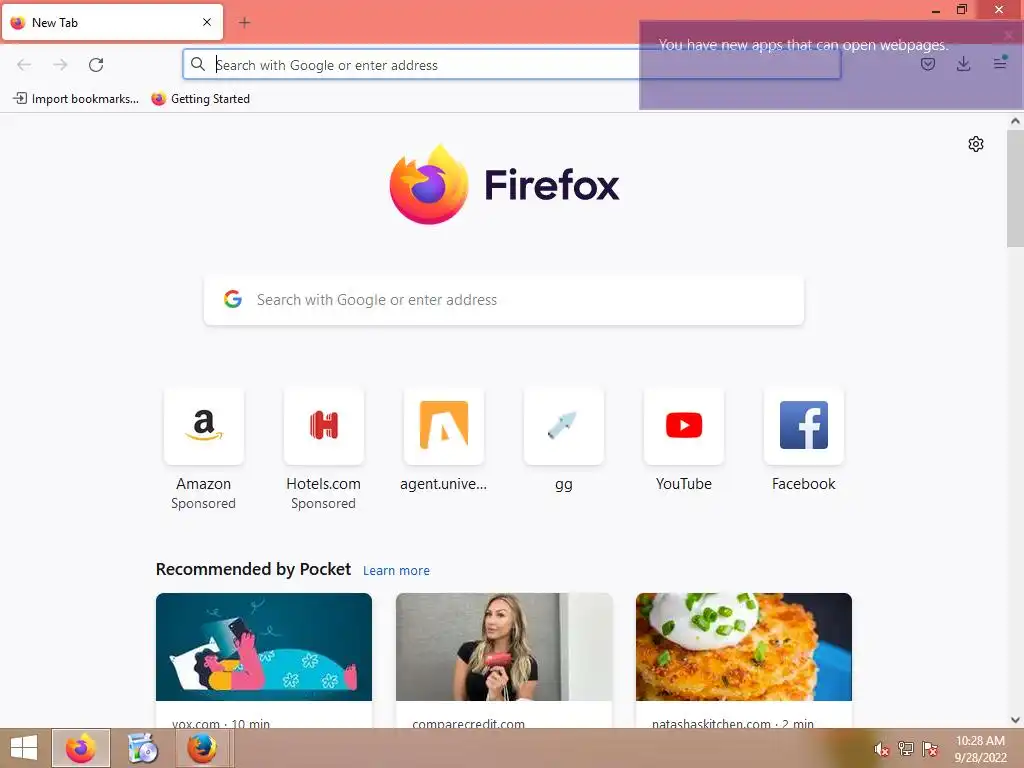The image size is (1024, 768).
Task: Click the Google G logo in search box
Action: pyautogui.click(x=232, y=299)
